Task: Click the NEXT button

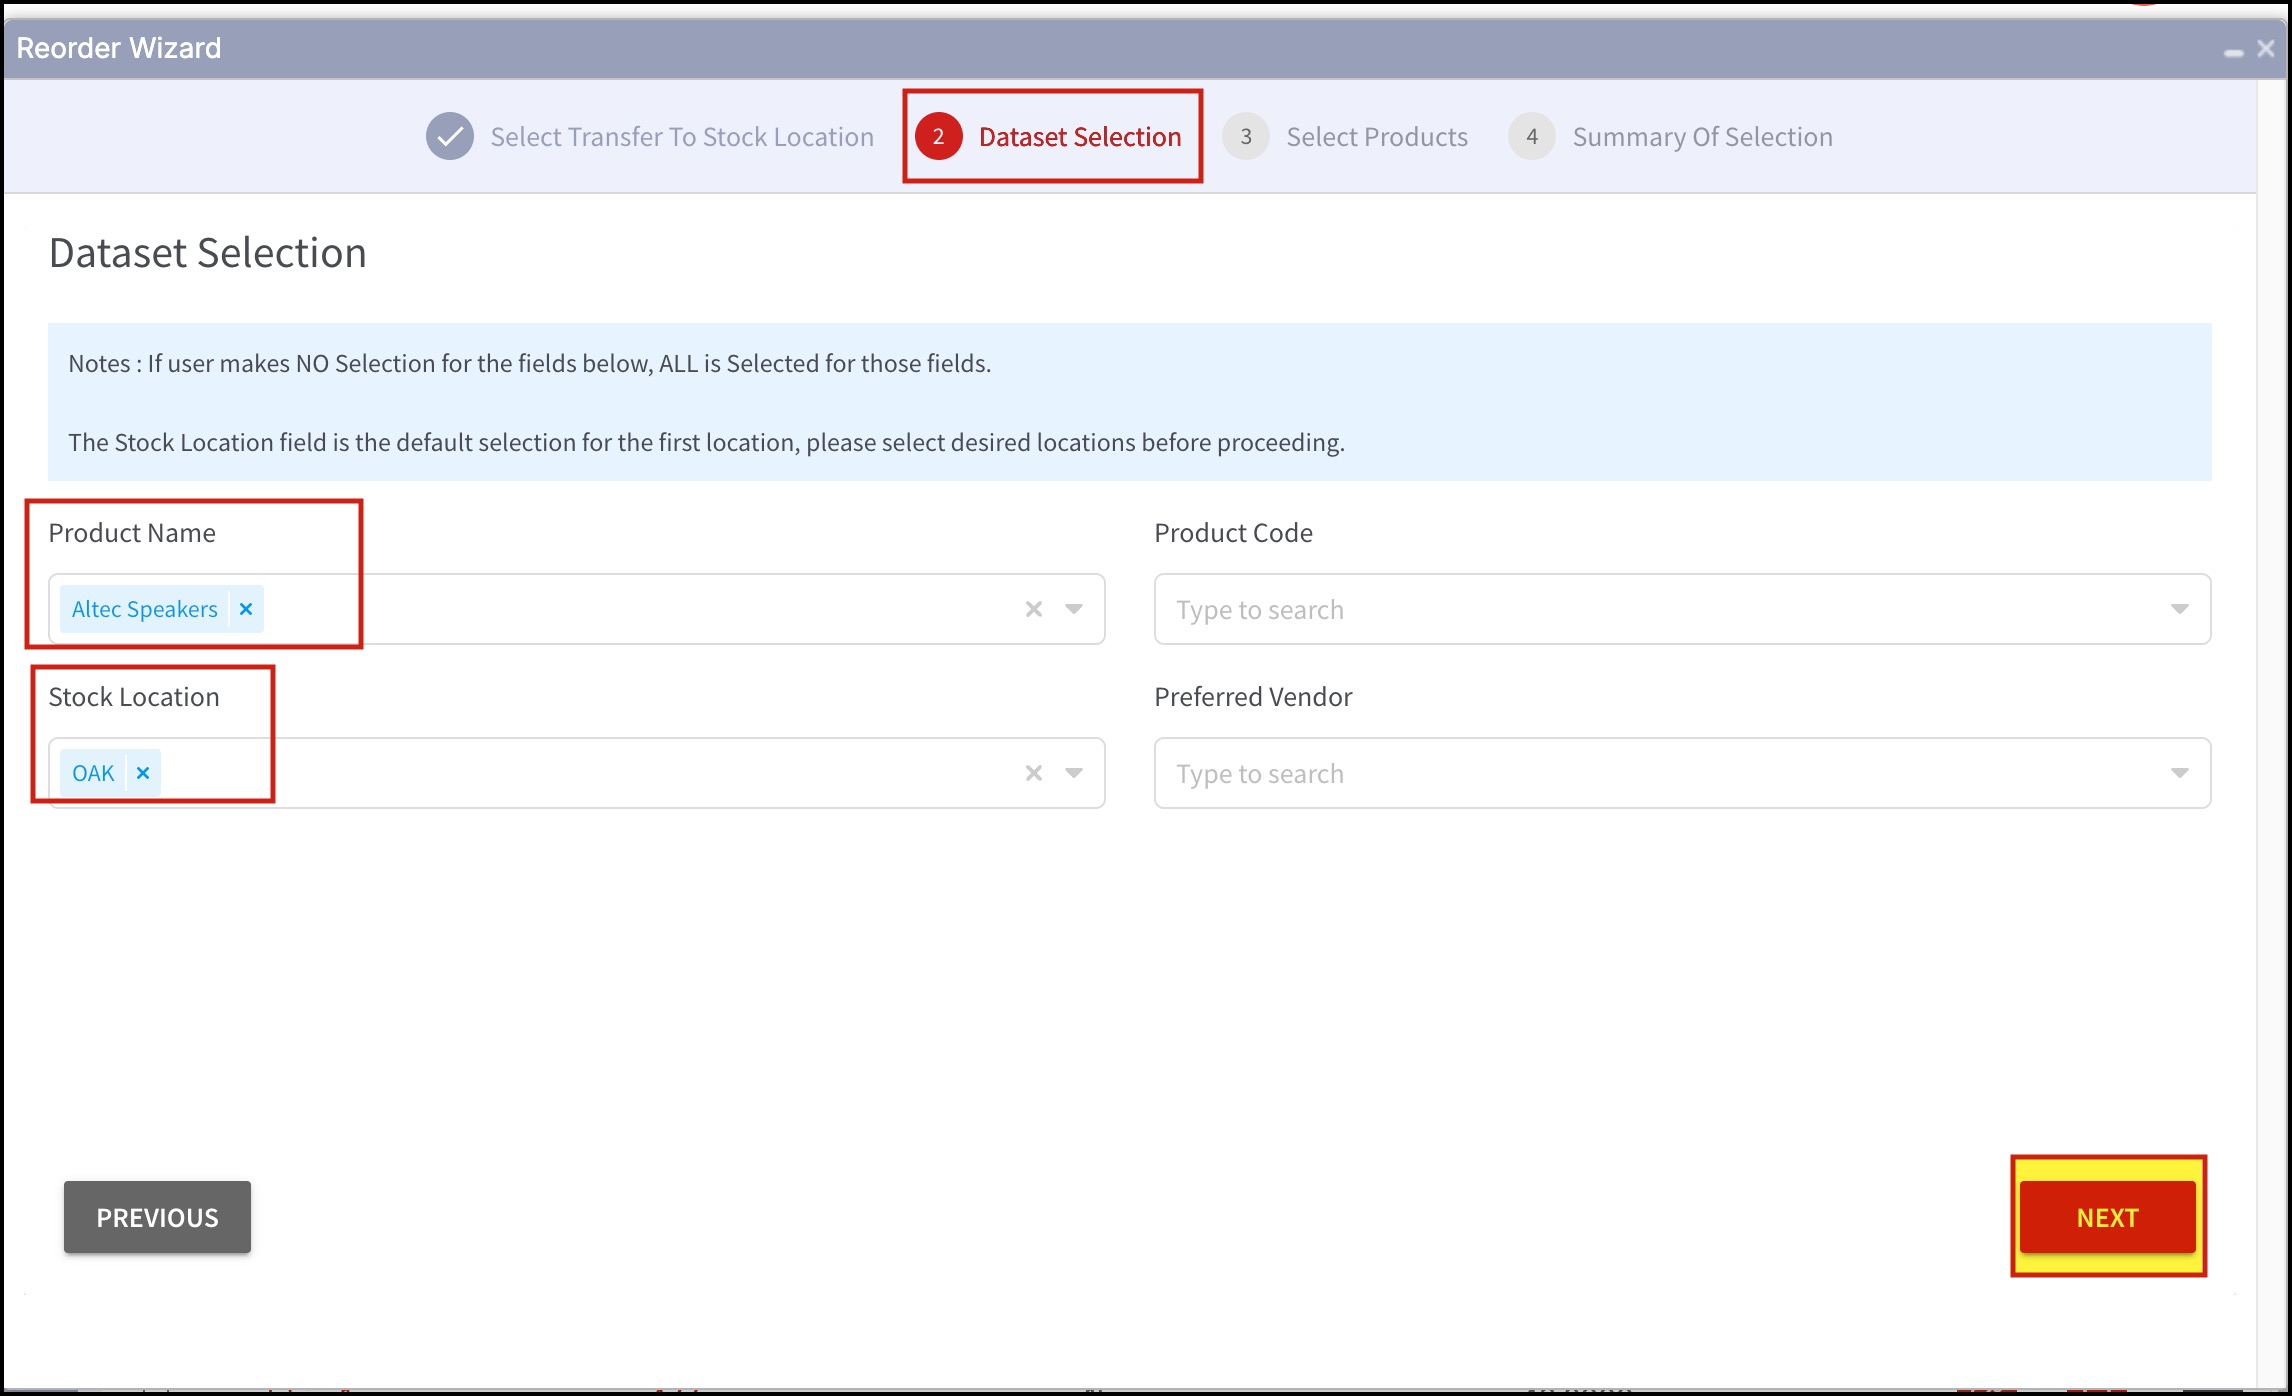Action: pyautogui.click(x=2107, y=1217)
